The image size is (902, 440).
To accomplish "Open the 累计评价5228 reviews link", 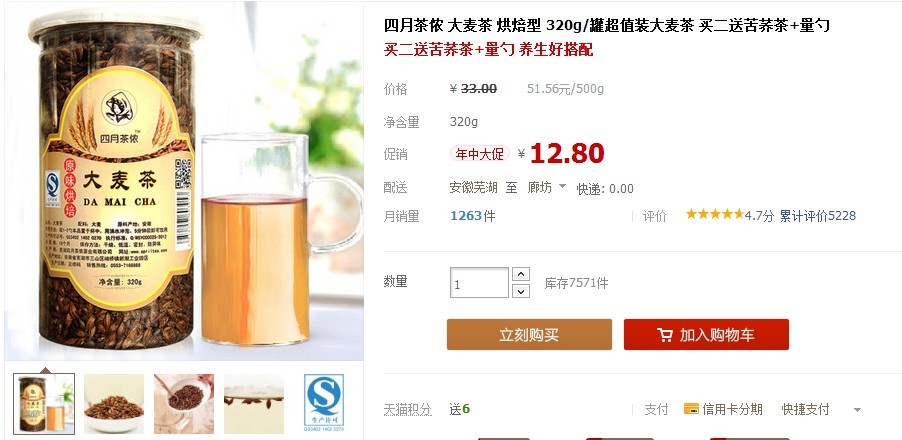I will pos(817,216).
